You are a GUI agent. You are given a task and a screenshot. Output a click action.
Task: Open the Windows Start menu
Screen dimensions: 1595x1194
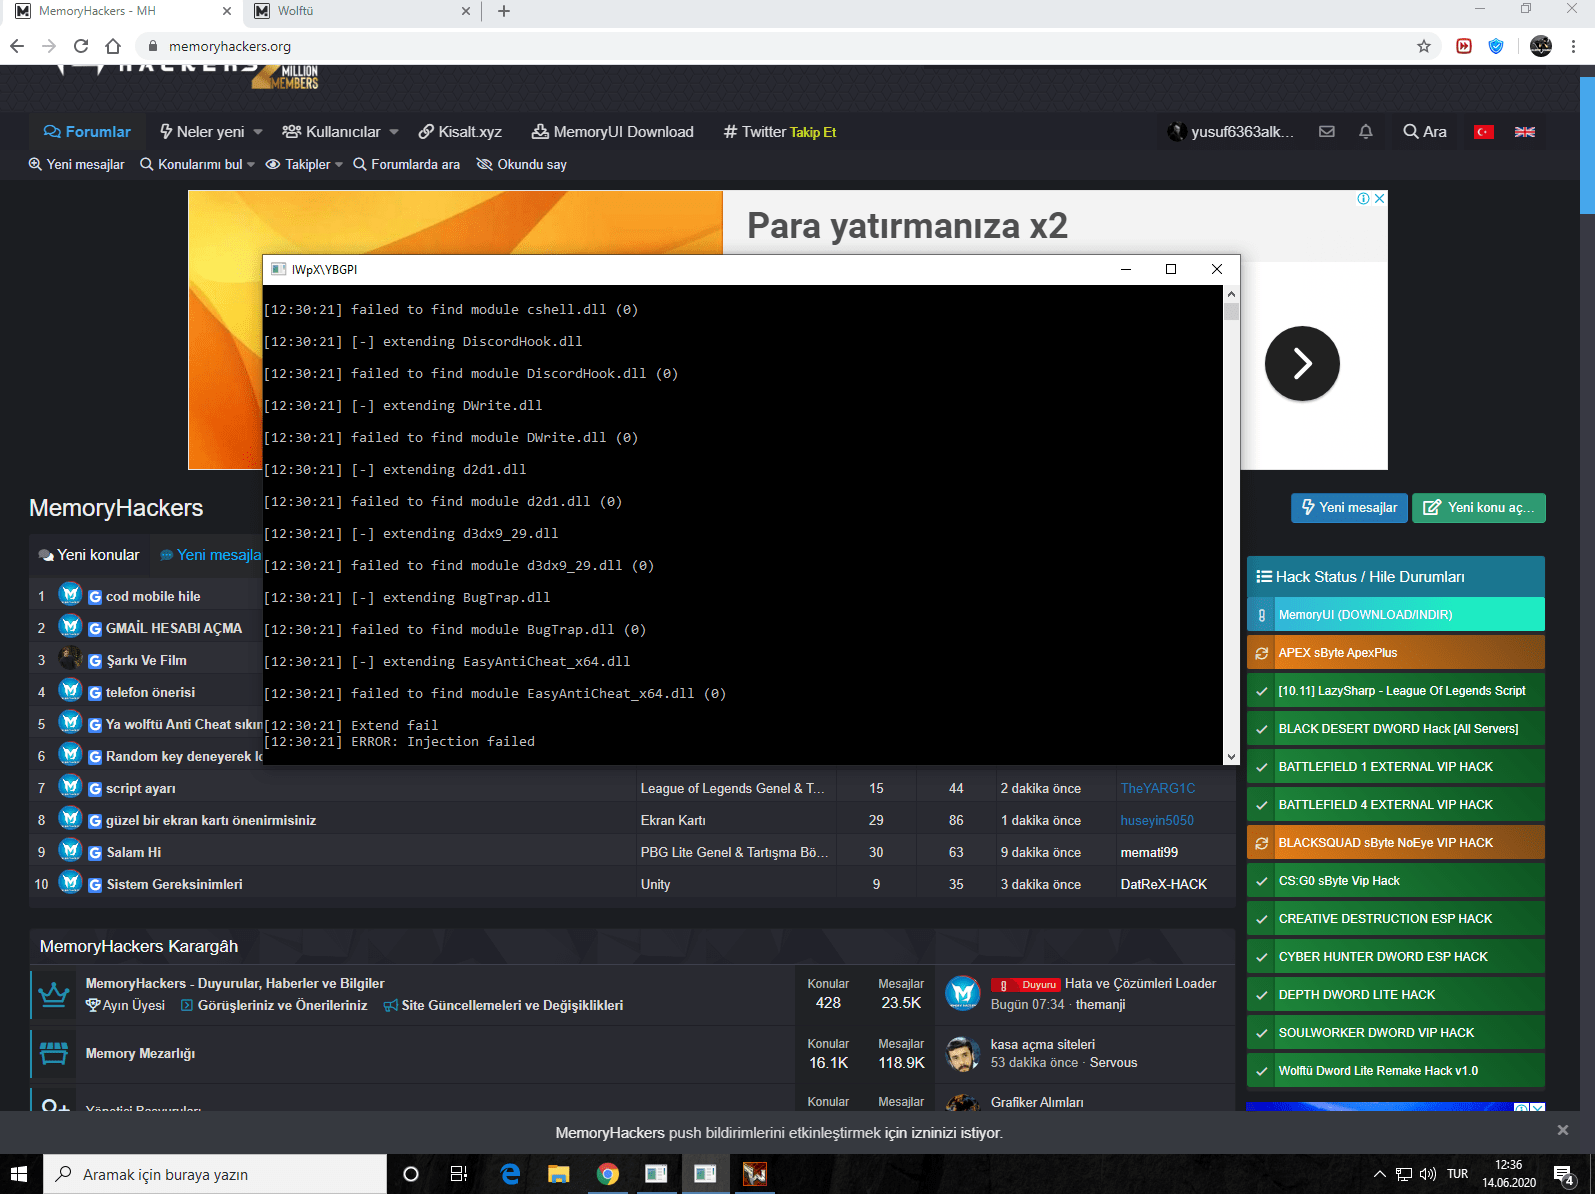pyautogui.click(x=21, y=1174)
